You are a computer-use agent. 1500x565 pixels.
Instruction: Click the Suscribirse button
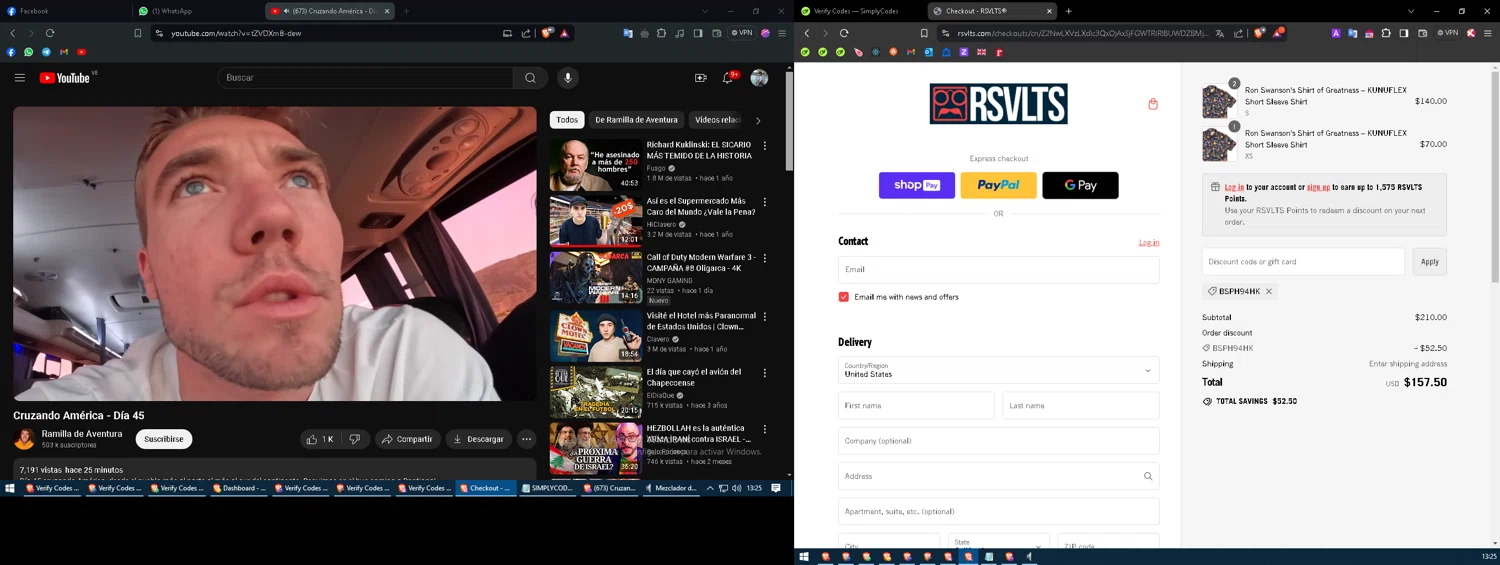pos(164,439)
